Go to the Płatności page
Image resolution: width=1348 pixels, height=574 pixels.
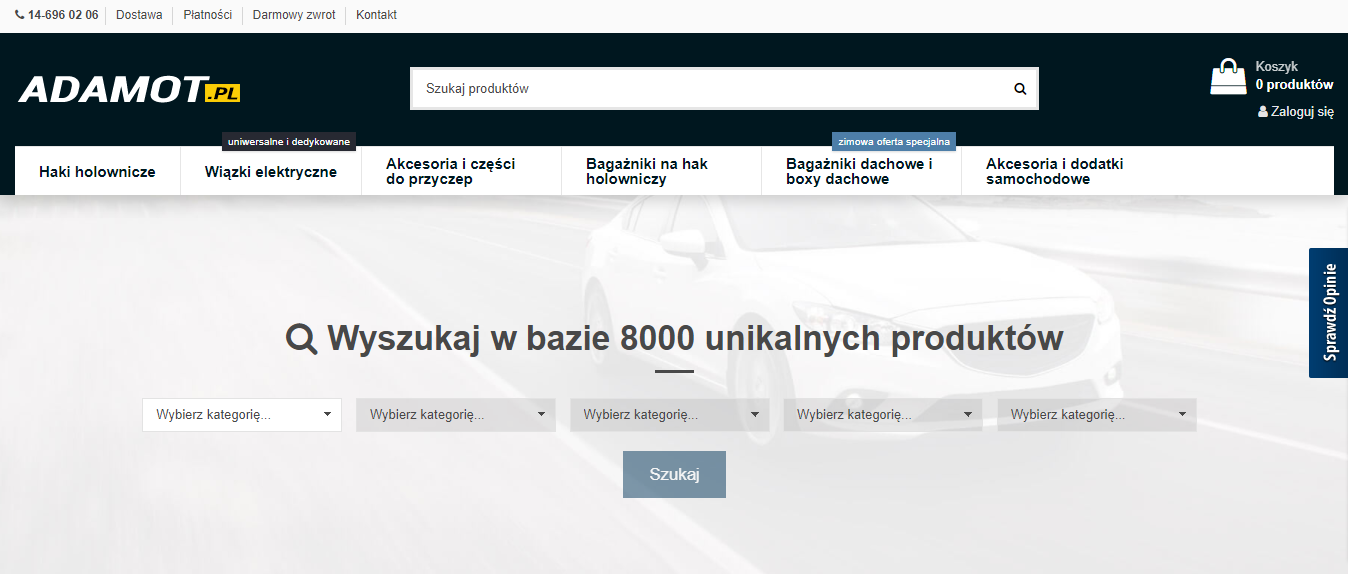(x=207, y=15)
